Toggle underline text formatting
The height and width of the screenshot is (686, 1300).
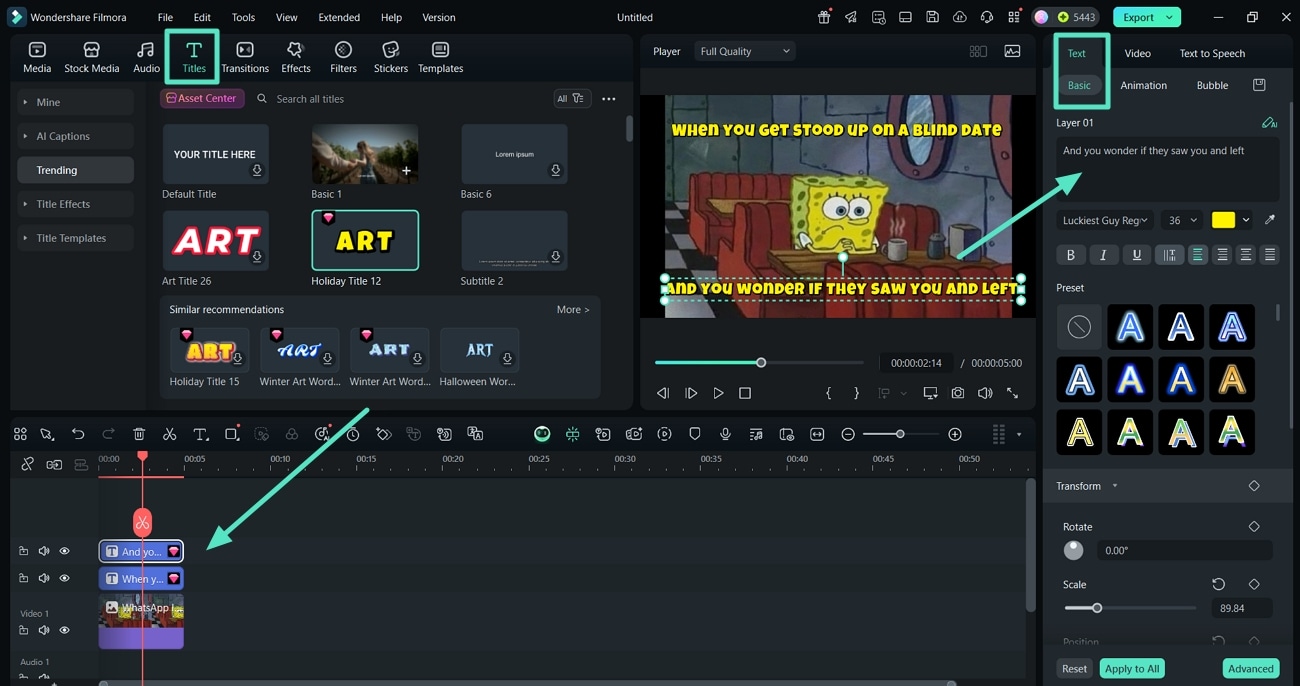1136,255
